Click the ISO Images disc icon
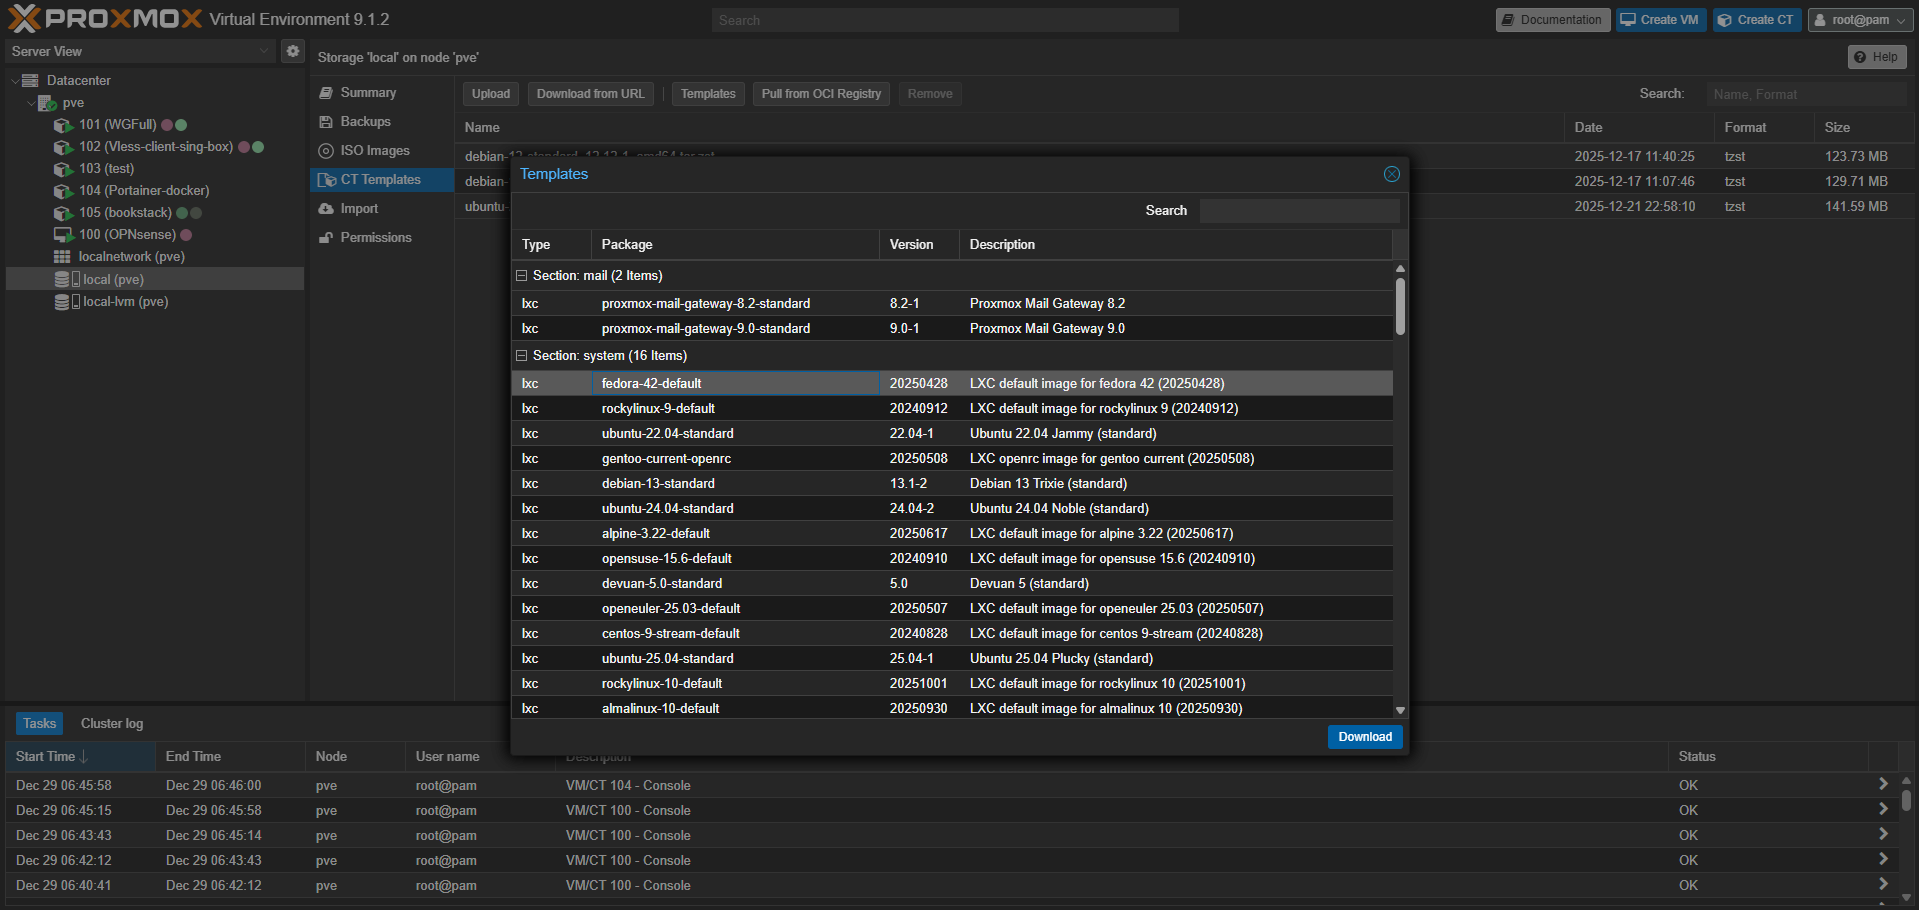 coord(326,151)
